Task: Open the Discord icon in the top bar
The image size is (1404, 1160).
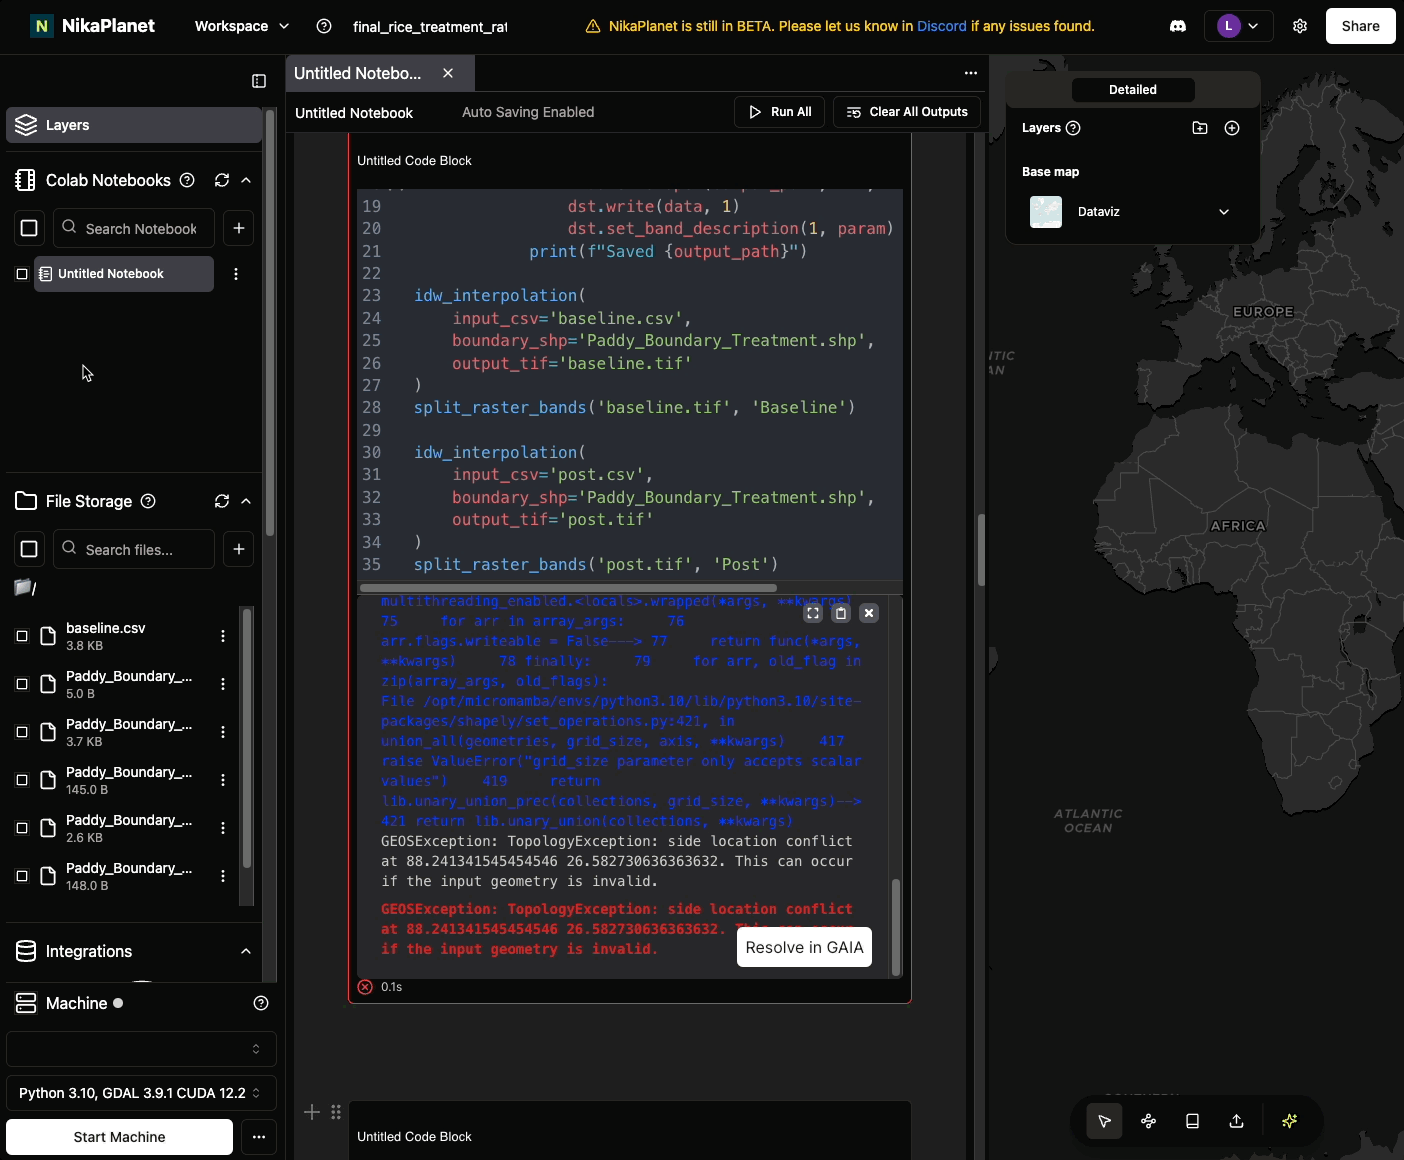Action: pos(1178,26)
